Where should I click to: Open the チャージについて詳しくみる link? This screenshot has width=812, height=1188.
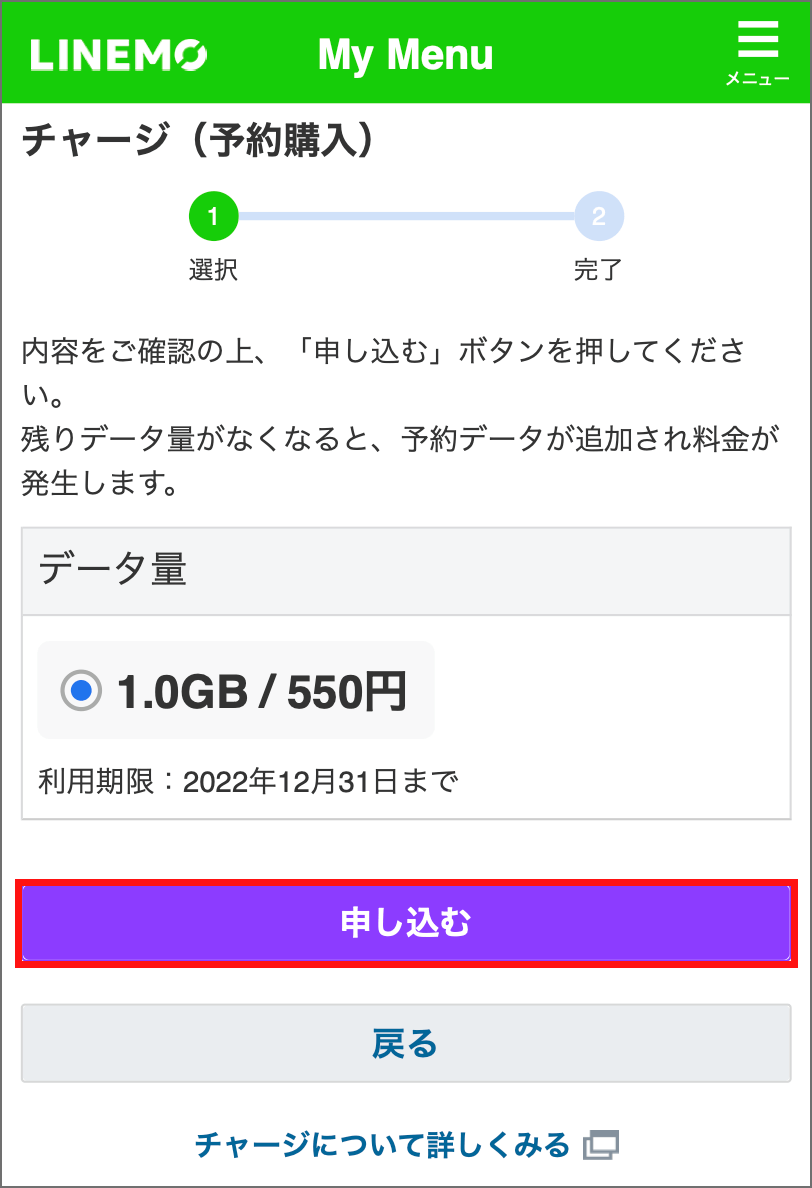pos(383,1144)
